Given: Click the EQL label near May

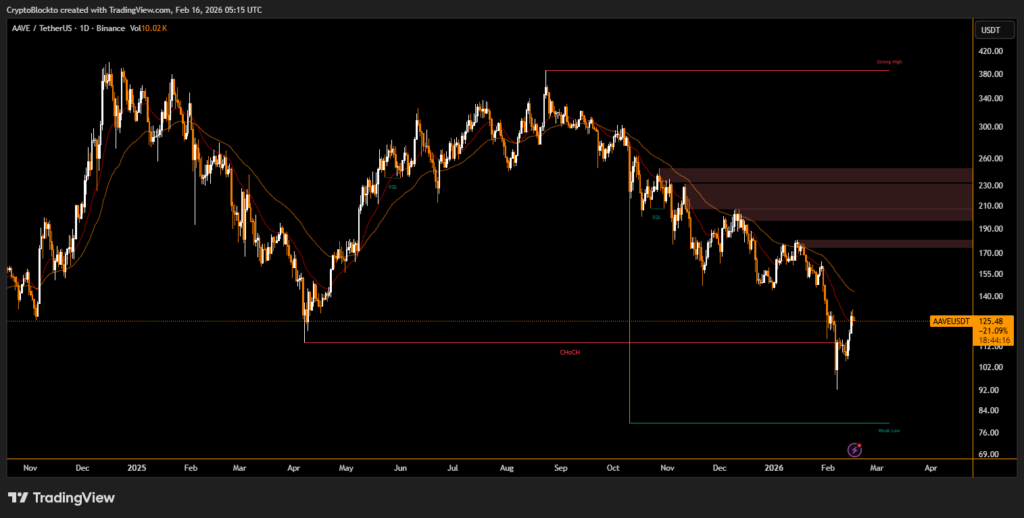Looking at the screenshot, I should pyautogui.click(x=392, y=187).
